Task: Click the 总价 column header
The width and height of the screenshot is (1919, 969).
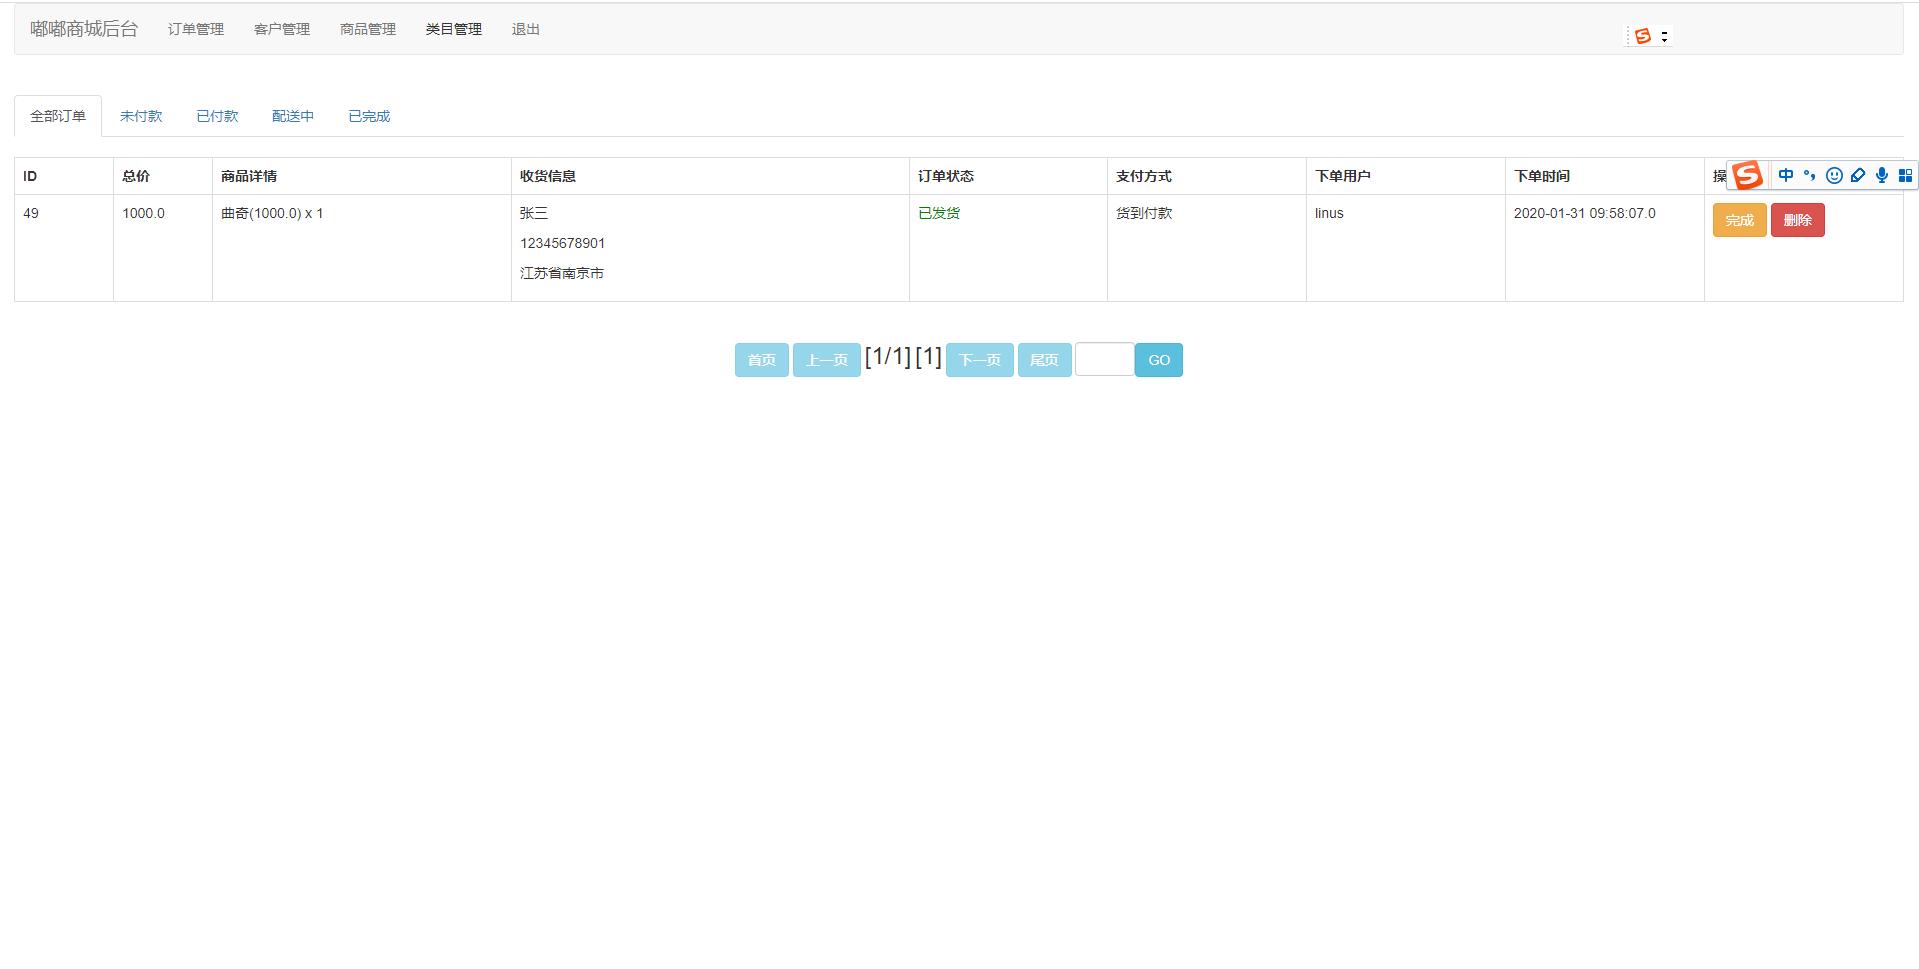Action: coord(136,176)
